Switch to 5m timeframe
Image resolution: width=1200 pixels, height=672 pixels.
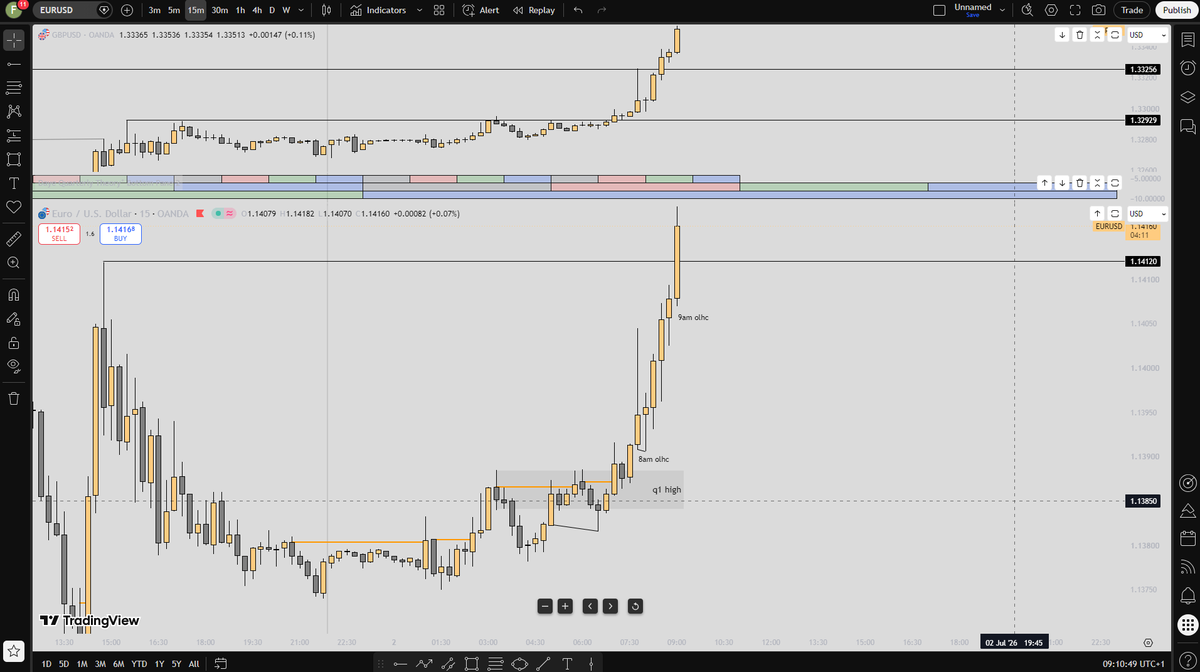(x=174, y=10)
